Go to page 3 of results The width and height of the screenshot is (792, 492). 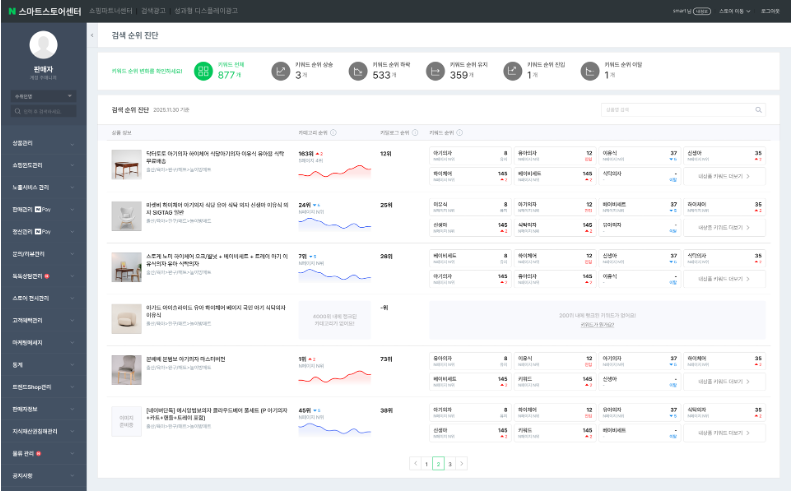(x=450, y=464)
